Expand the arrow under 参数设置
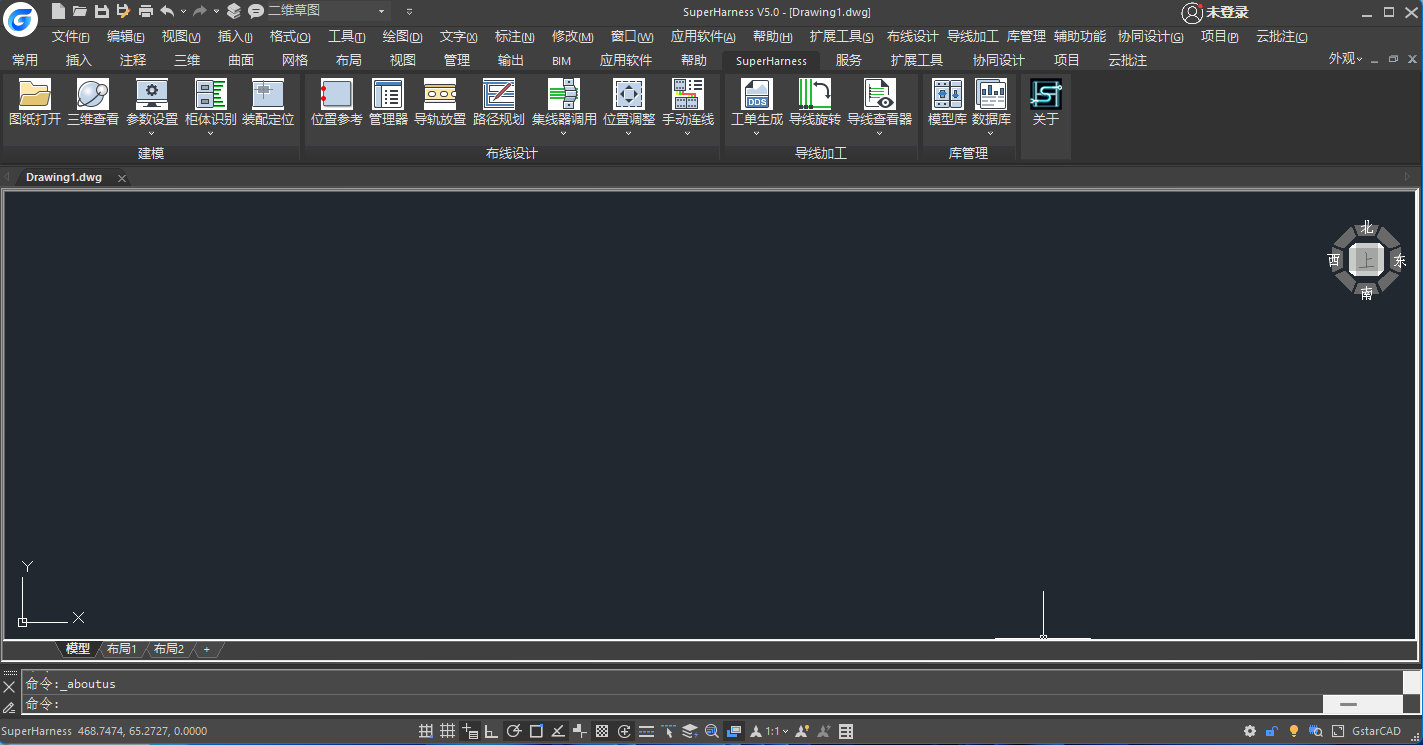Screen dimensions: 1423x745 click(152, 133)
